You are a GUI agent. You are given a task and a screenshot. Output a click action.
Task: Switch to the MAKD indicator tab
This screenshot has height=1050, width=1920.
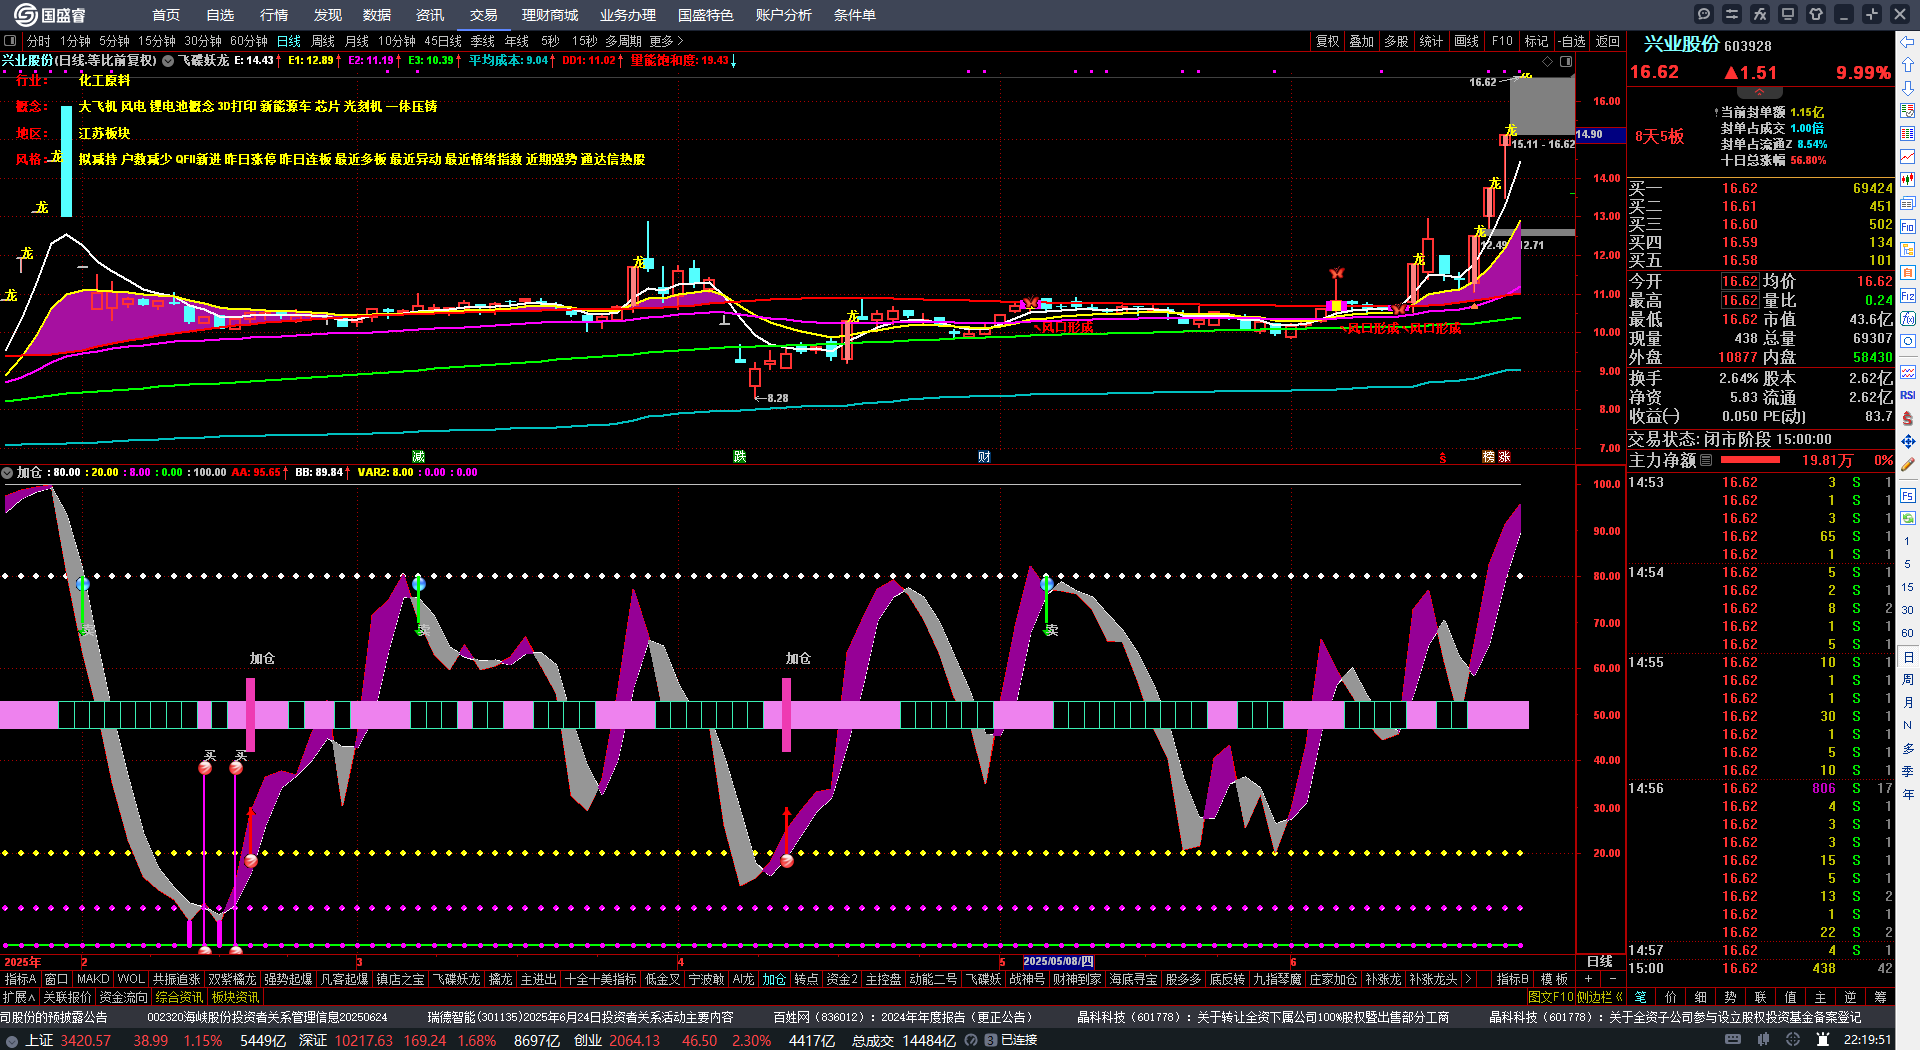click(93, 979)
